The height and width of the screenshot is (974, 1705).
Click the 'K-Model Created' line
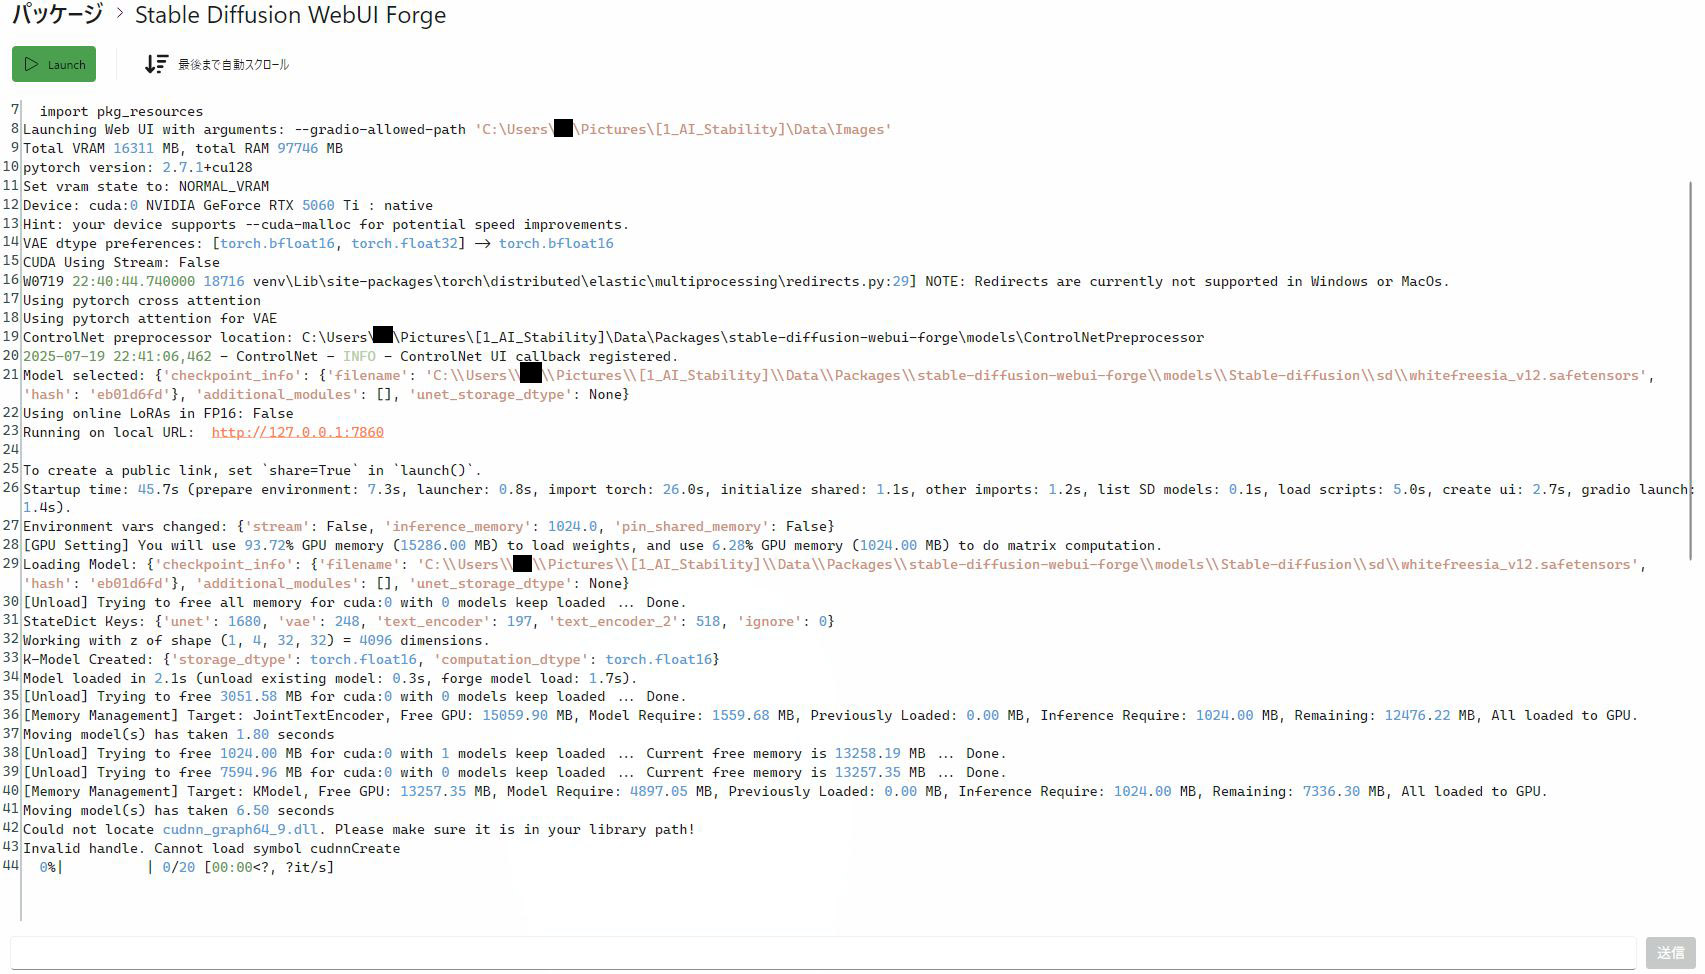(371, 659)
